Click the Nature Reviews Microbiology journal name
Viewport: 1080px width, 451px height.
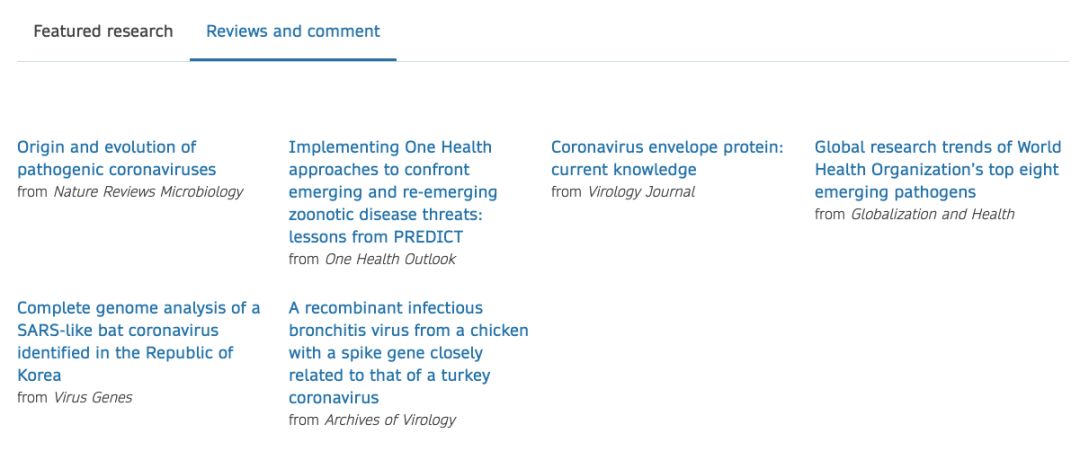click(148, 192)
